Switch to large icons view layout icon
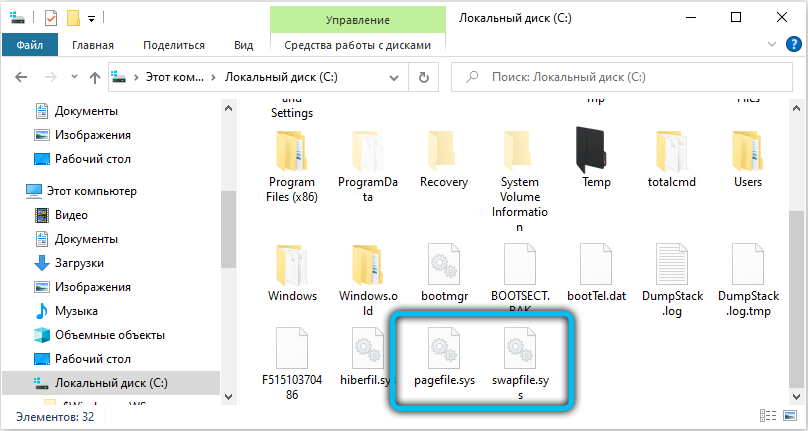Viewport: 808px width, 431px height. (x=790, y=416)
